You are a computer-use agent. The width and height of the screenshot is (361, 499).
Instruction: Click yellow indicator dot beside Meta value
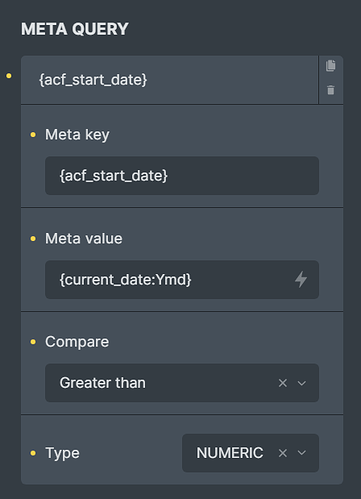pyautogui.click(x=33, y=239)
